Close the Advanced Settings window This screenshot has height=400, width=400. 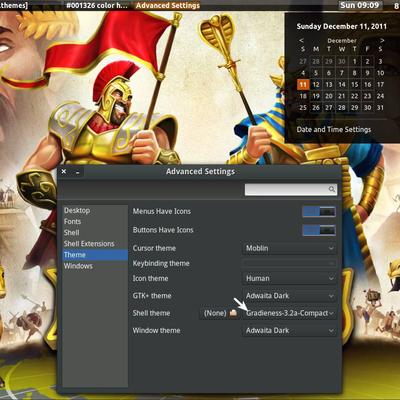(64, 171)
